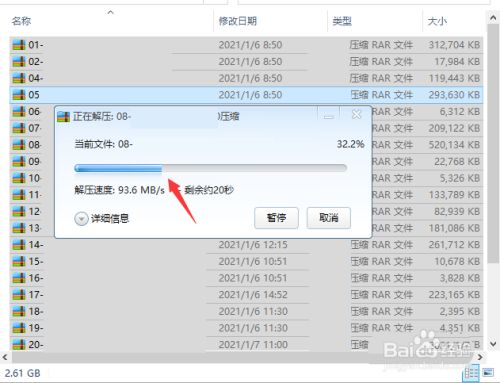Sort by 大小 column header
500x383 pixels.
coord(437,21)
